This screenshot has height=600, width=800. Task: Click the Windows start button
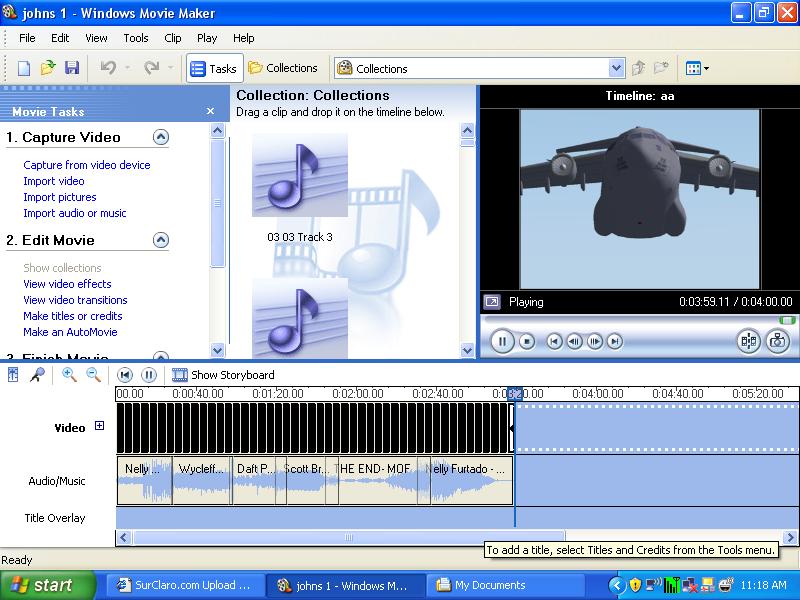pos(48,585)
